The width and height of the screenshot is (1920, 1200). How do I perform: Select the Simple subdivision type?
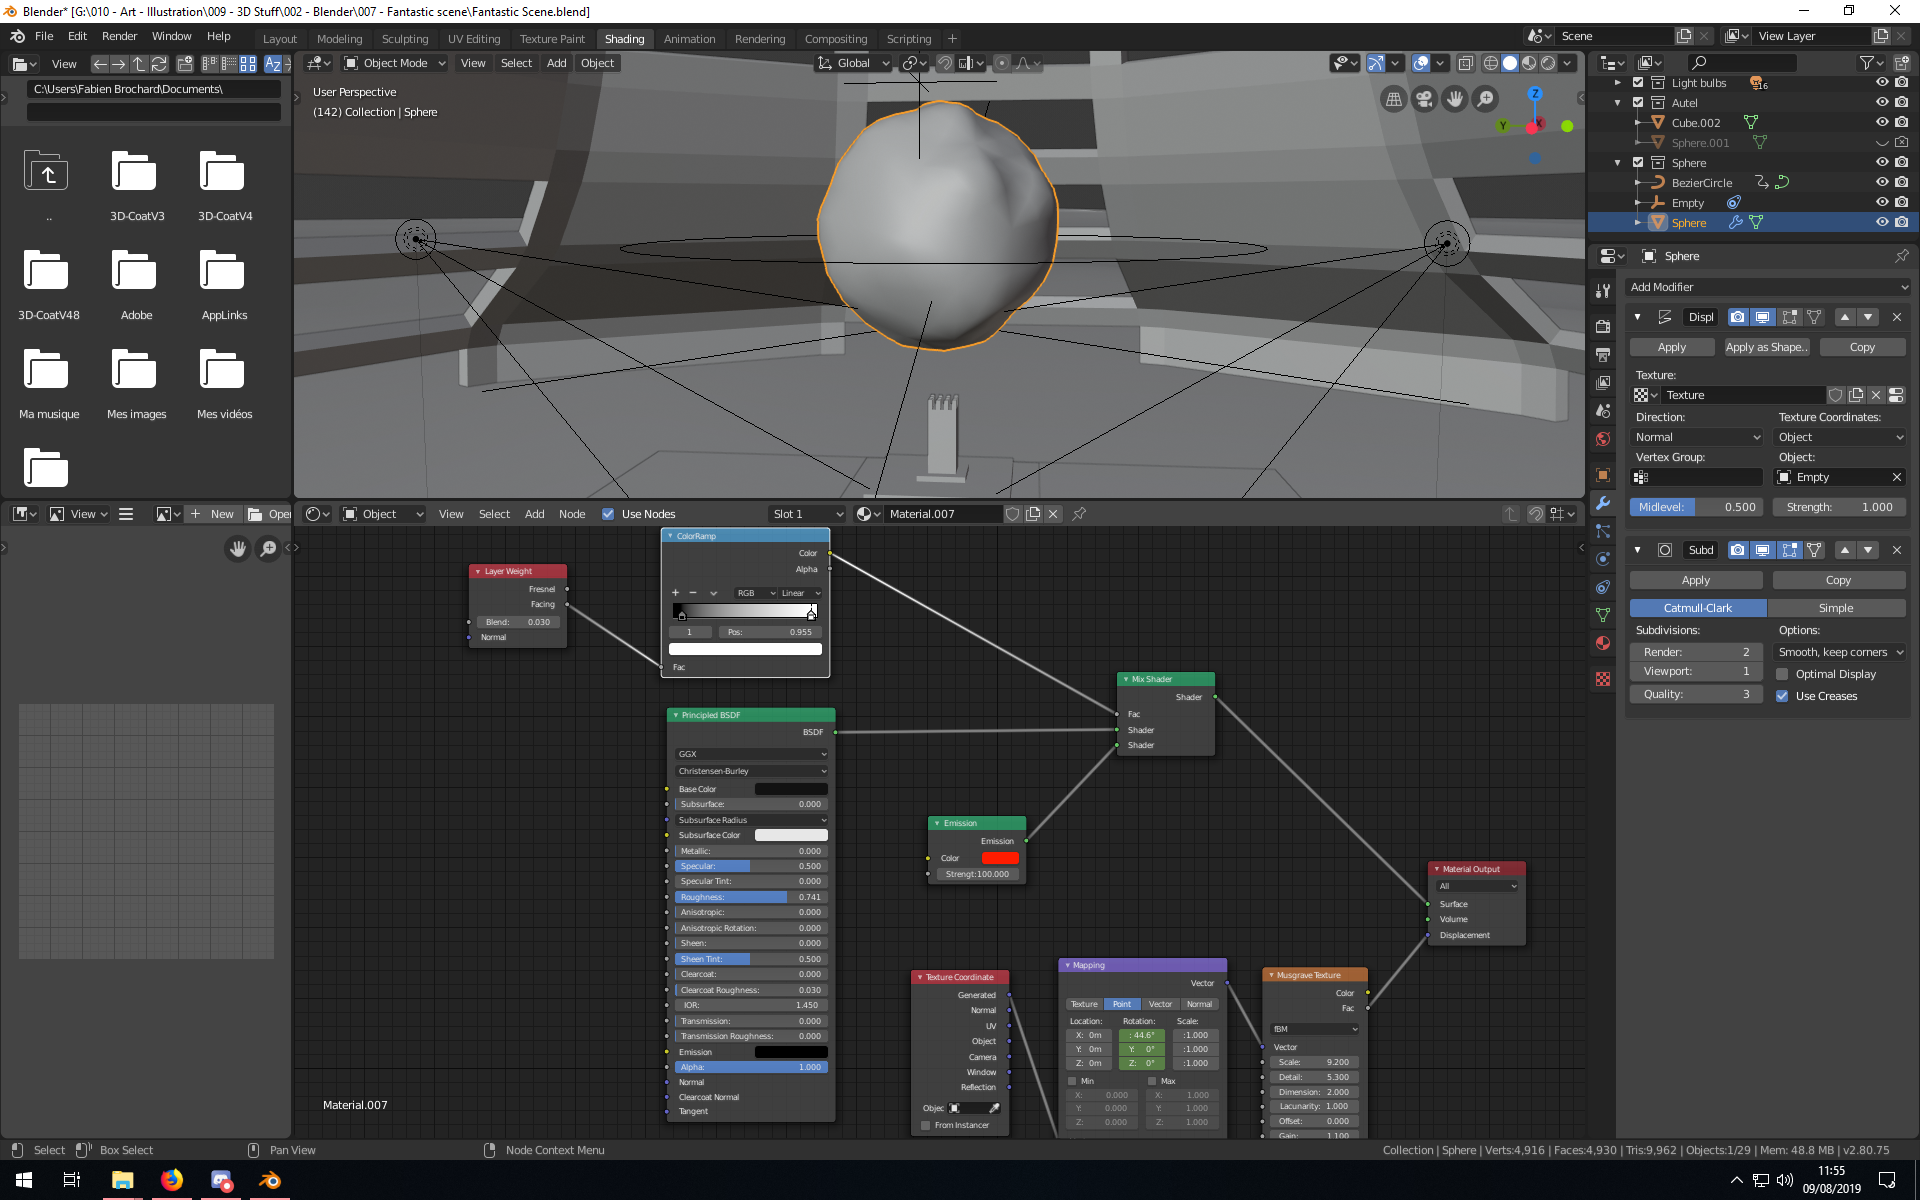tap(1835, 608)
